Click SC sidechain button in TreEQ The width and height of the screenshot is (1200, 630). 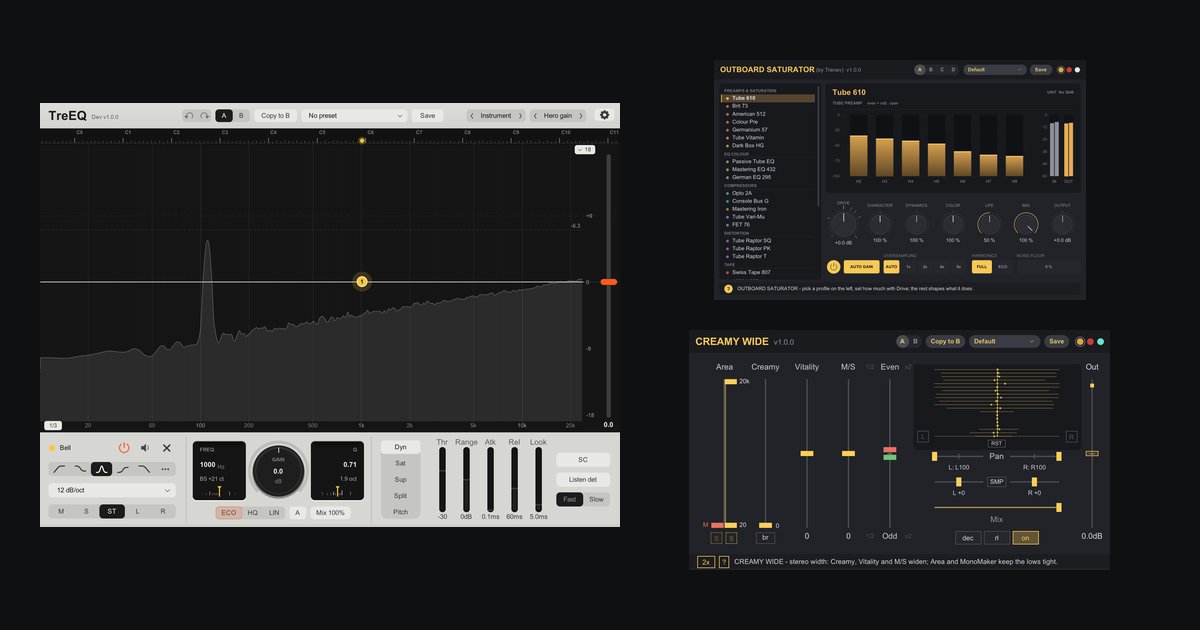pos(583,460)
